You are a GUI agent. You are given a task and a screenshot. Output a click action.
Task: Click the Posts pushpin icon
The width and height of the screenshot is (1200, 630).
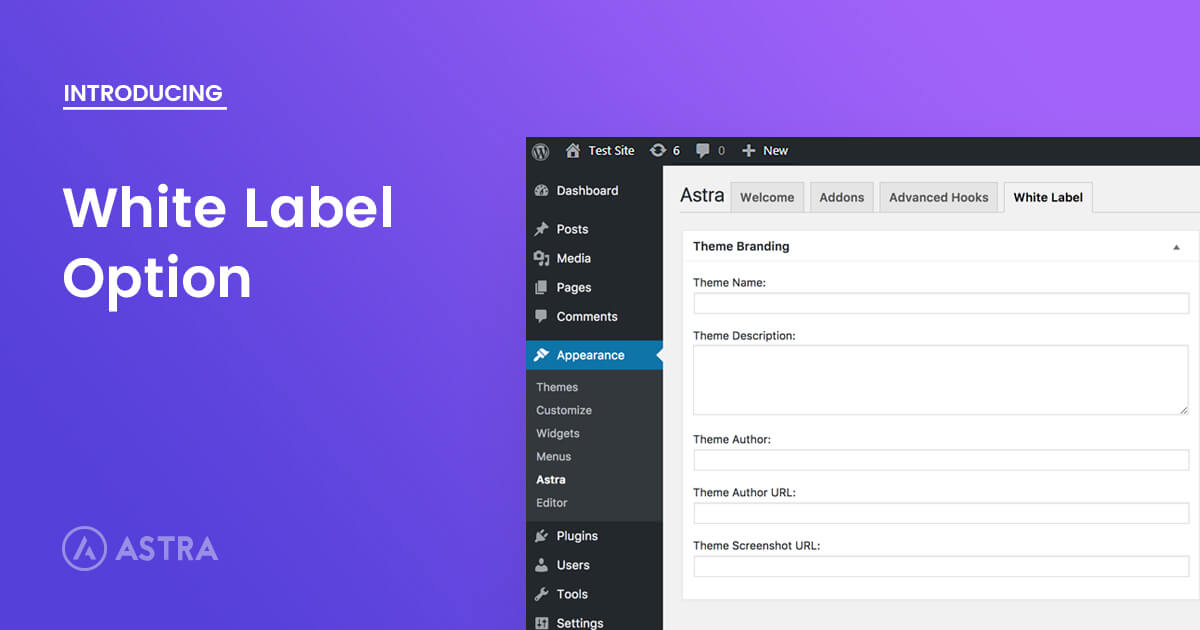pyautogui.click(x=542, y=230)
